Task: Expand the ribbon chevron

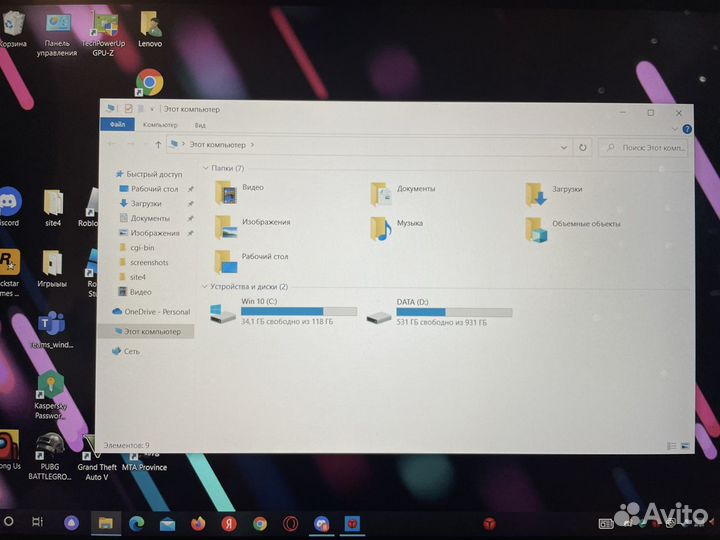Action: 675,129
